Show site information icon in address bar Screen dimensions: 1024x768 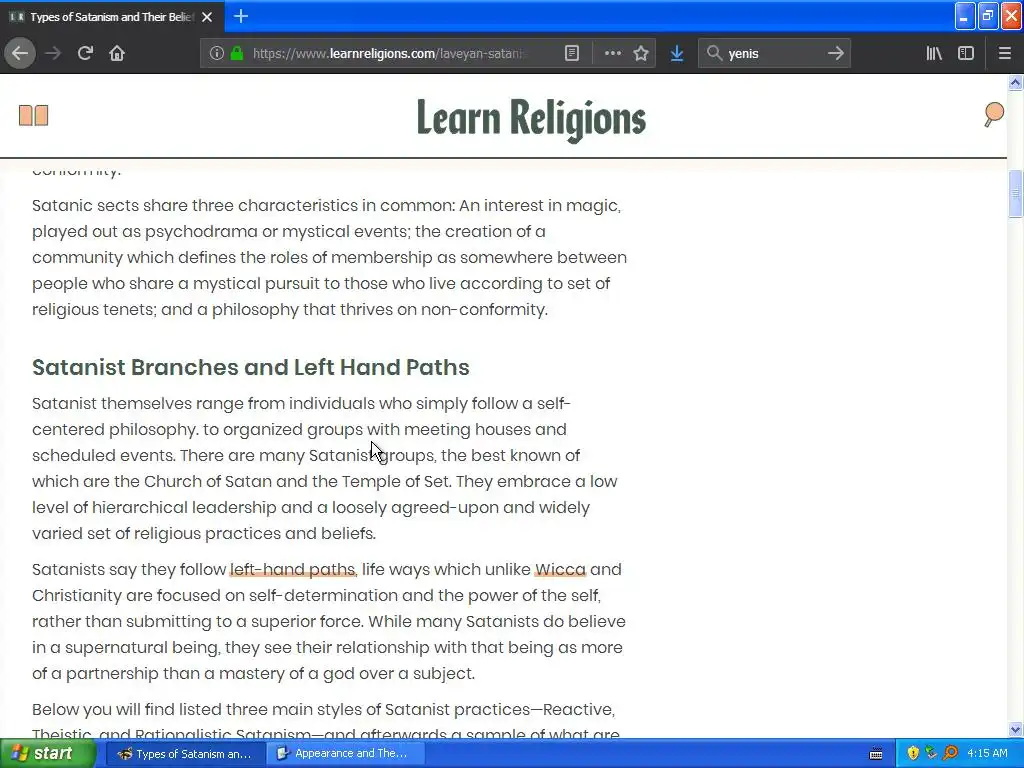coord(217,54)
